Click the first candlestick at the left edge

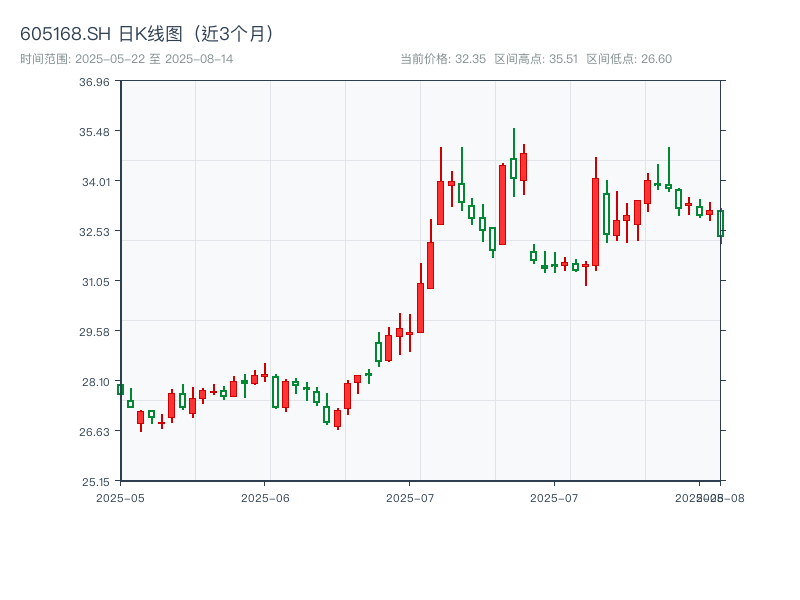point(120,389)
